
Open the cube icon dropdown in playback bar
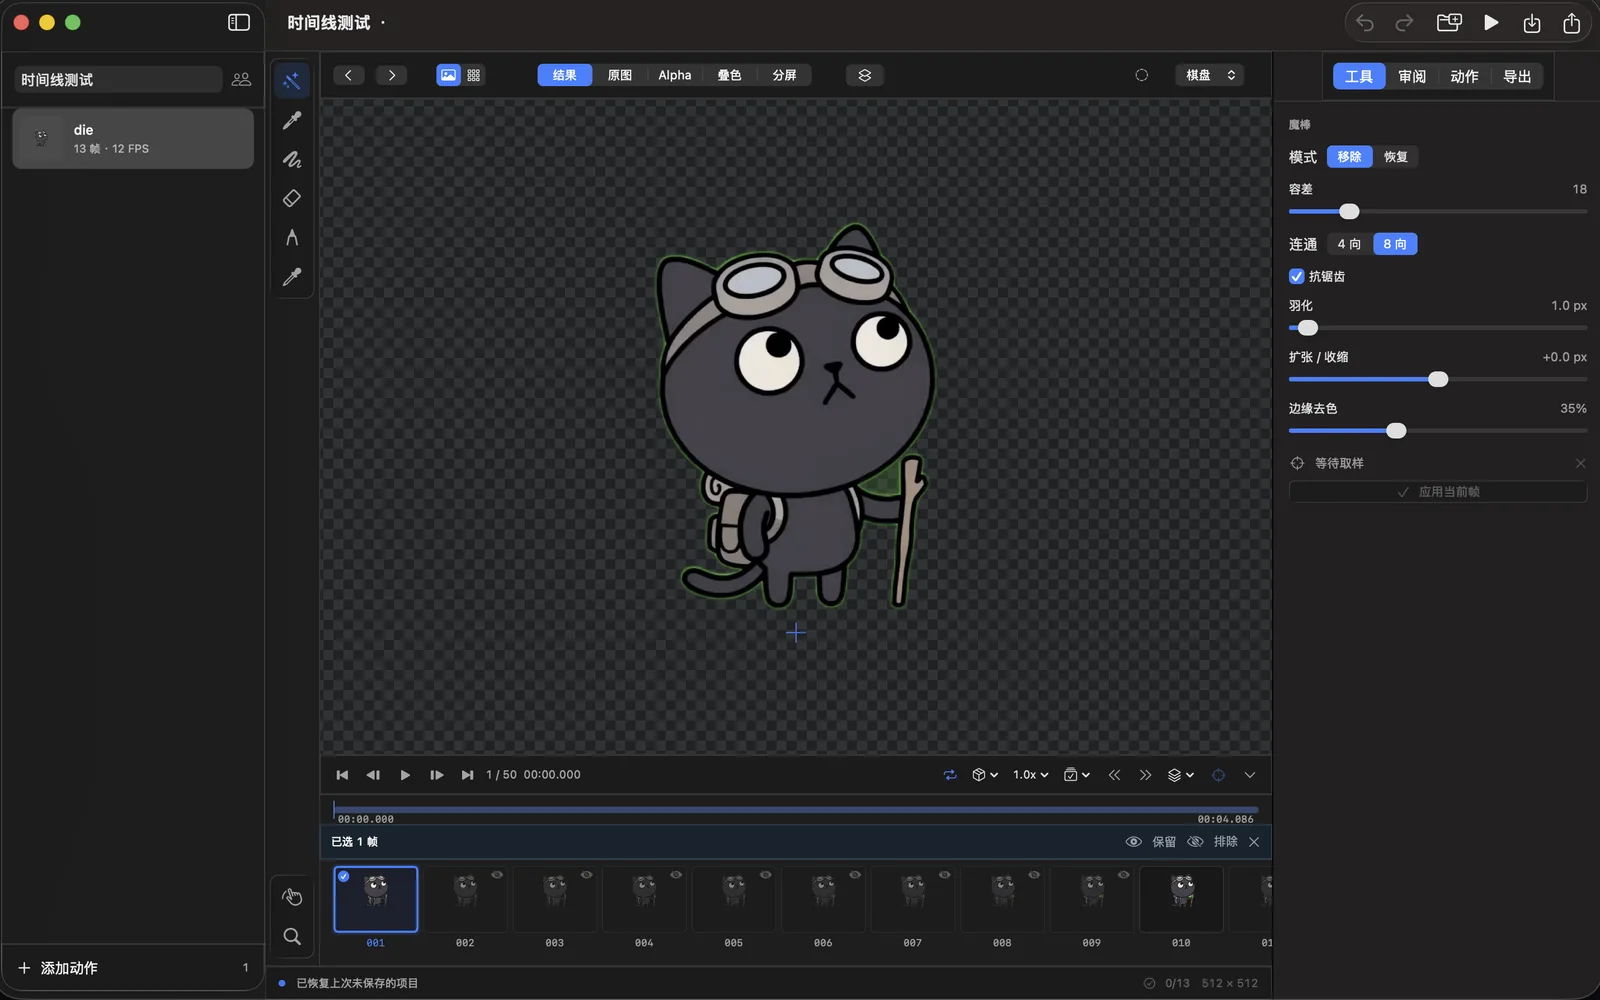(x=985, y=775)
